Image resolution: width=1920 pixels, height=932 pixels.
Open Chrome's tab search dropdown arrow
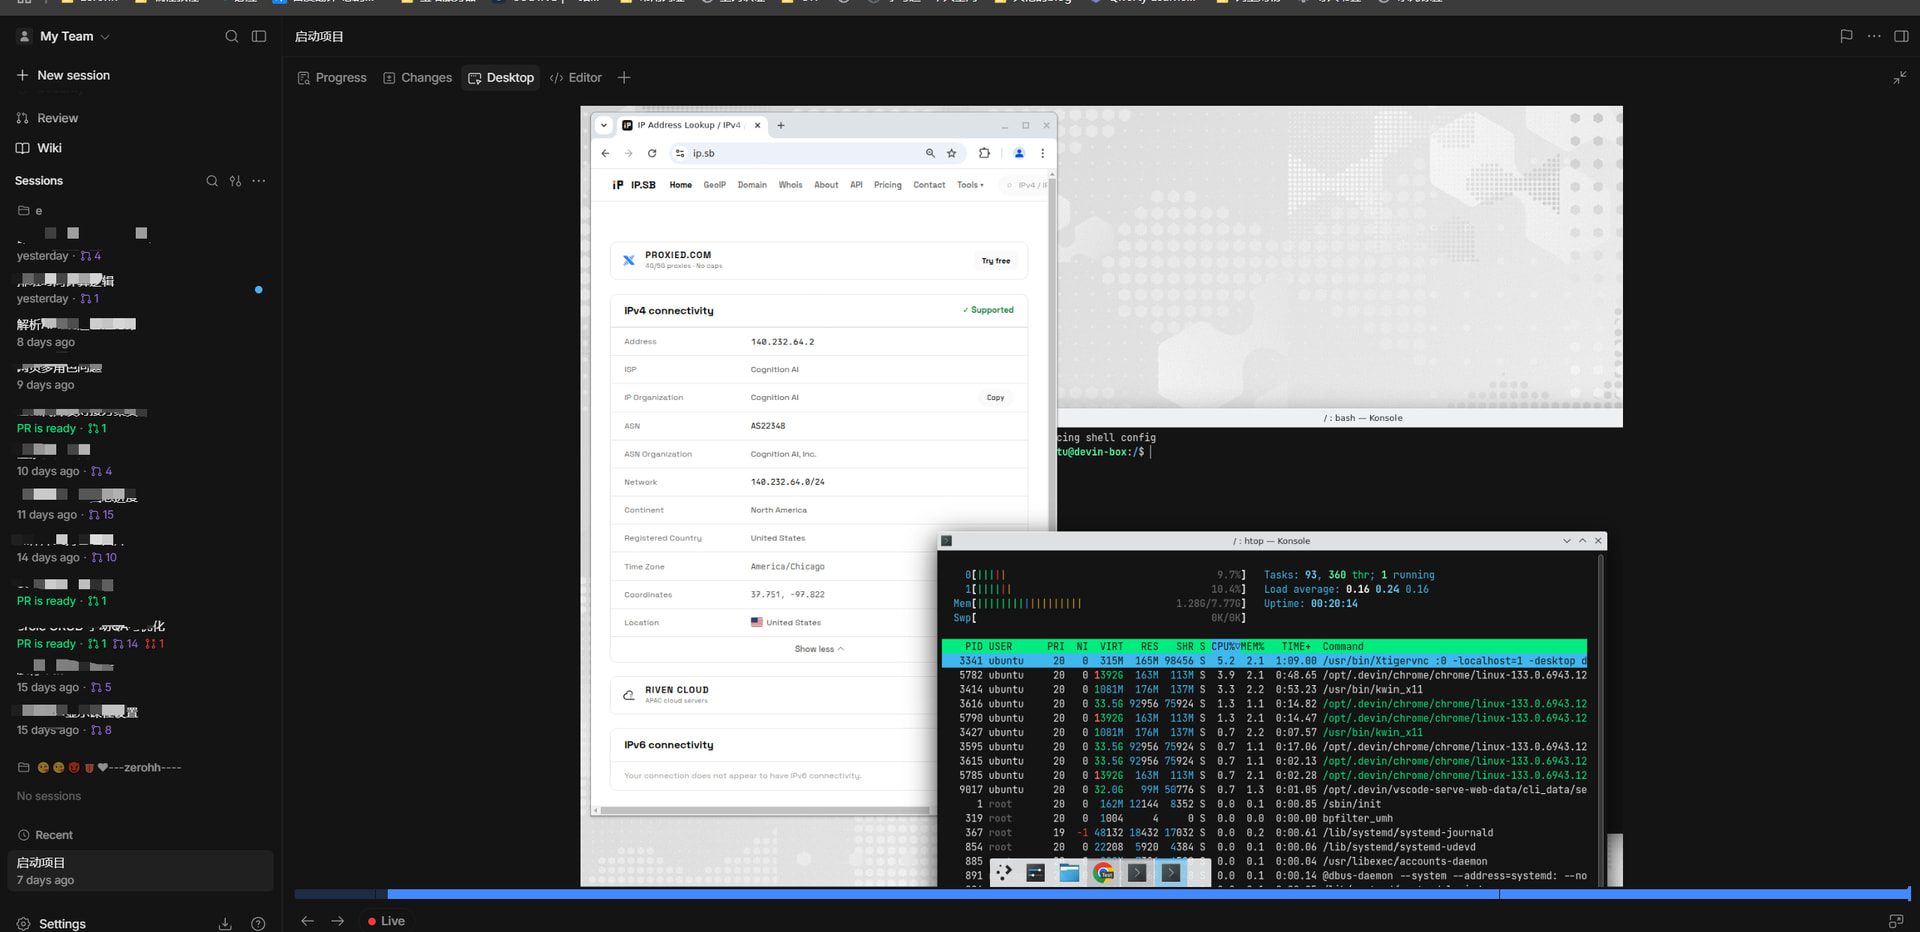[x=604, y=125]
